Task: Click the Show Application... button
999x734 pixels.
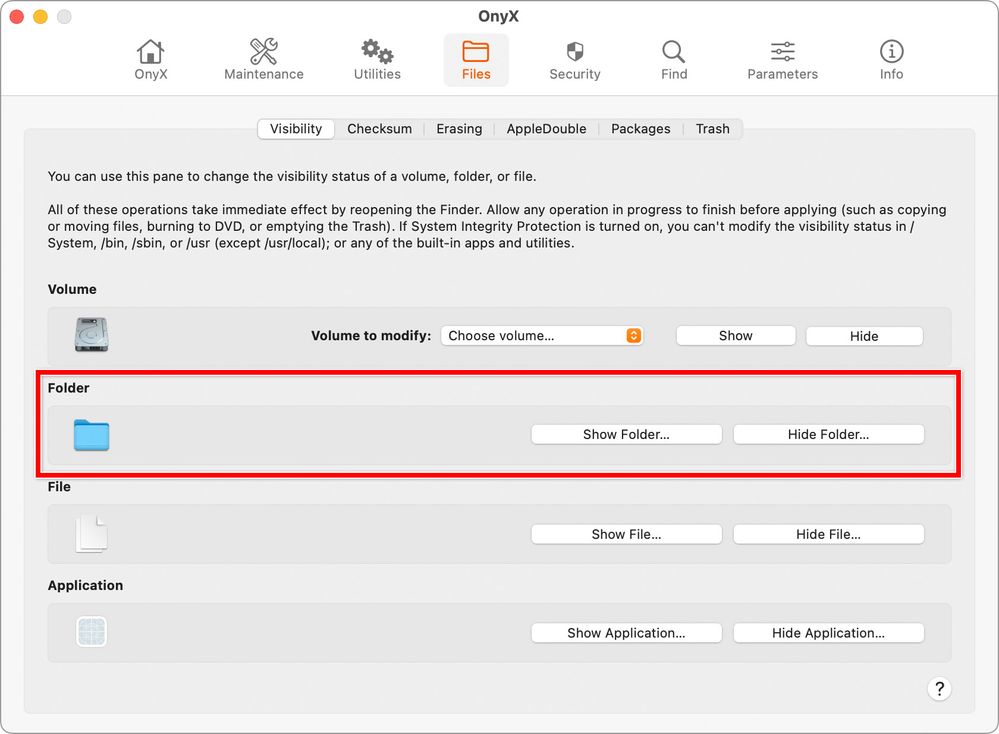Action: tap(626, 633)
